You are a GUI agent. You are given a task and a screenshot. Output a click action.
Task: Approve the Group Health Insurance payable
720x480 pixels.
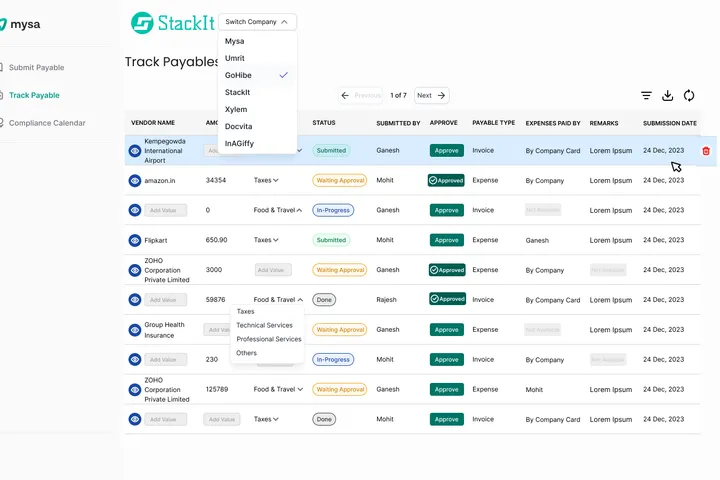(x=446, y=330)
